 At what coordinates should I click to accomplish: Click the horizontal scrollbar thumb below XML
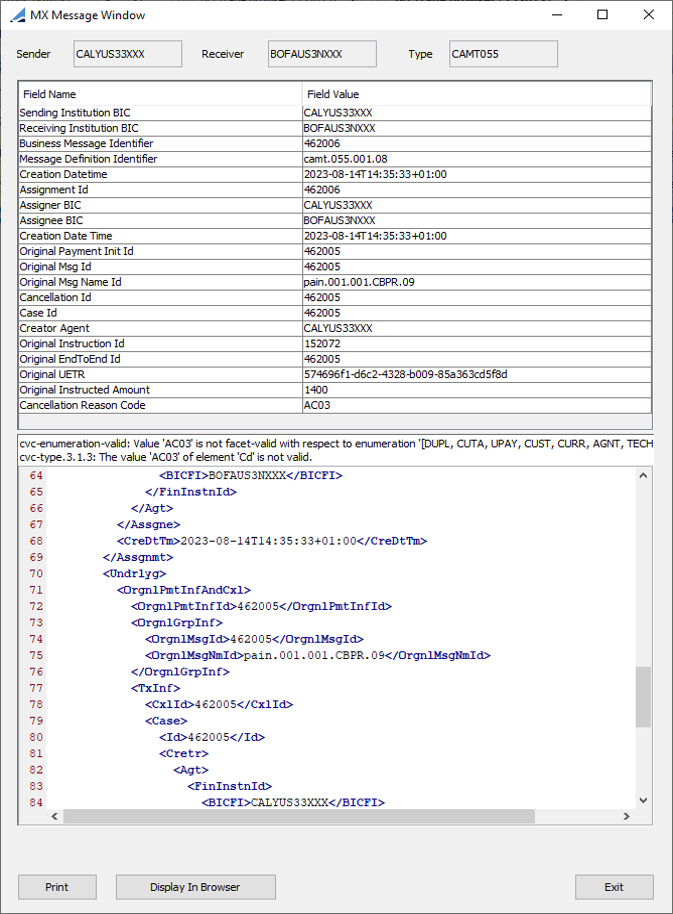click(x=299, y=816)
